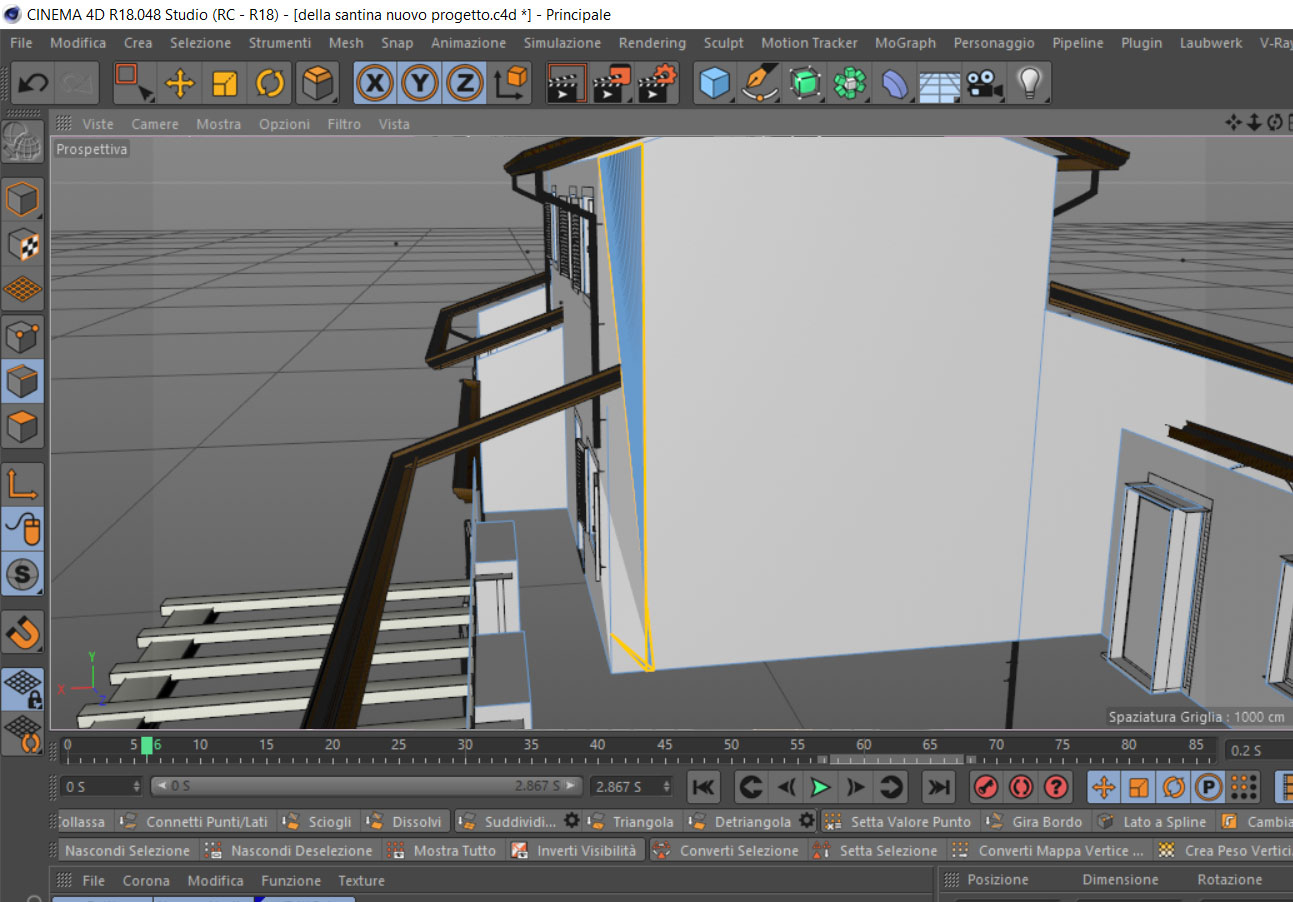Select the Spline Pen tool
Image resolution: width=1293 pixels, height=902 pixels.
(x=760, y=83)
